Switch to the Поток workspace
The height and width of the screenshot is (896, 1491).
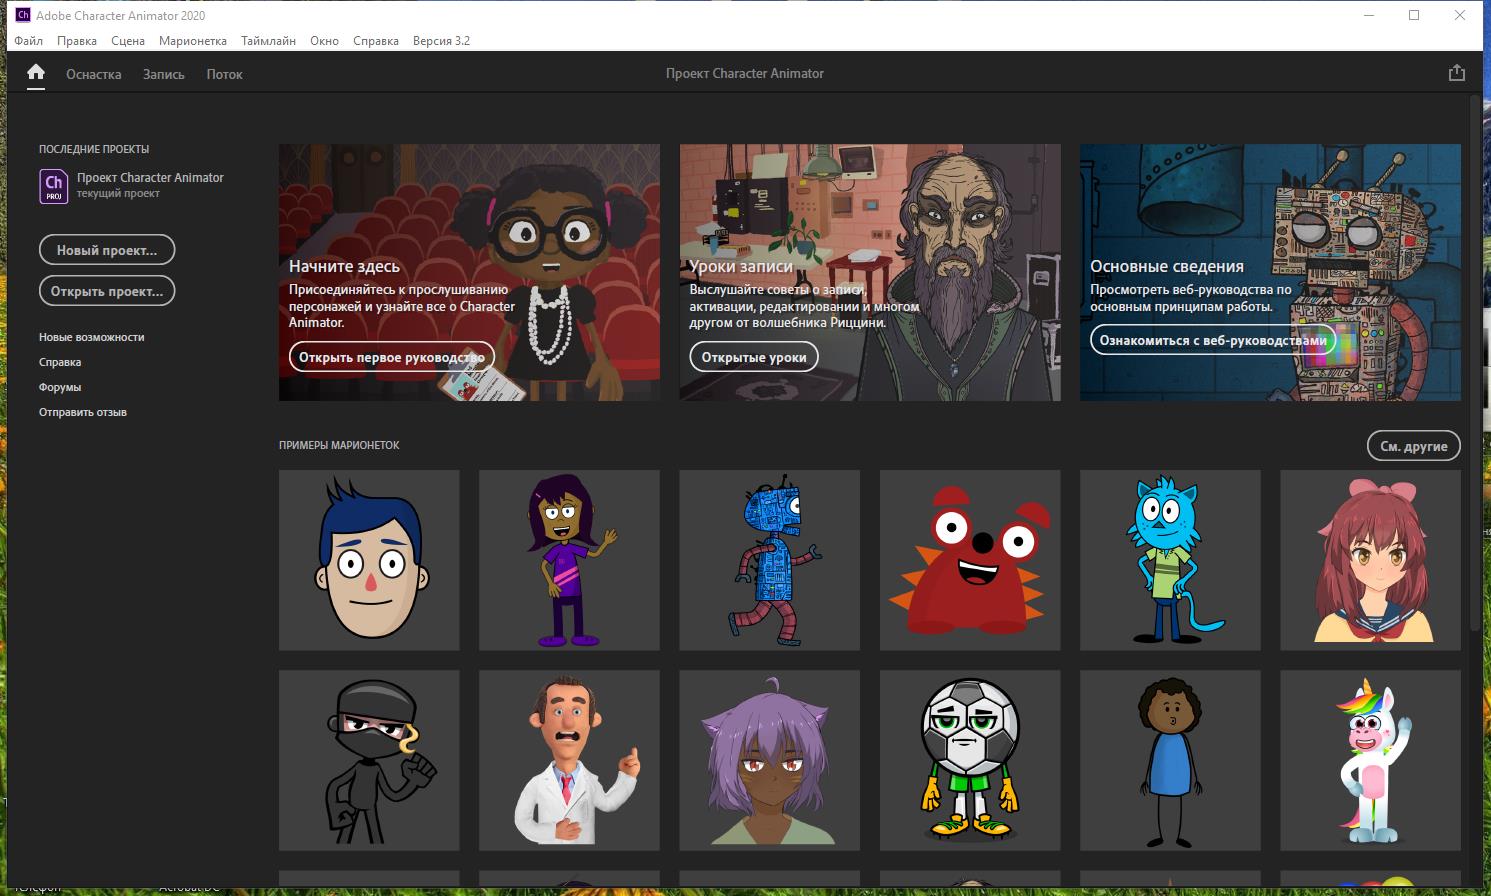tap(225, 74)
